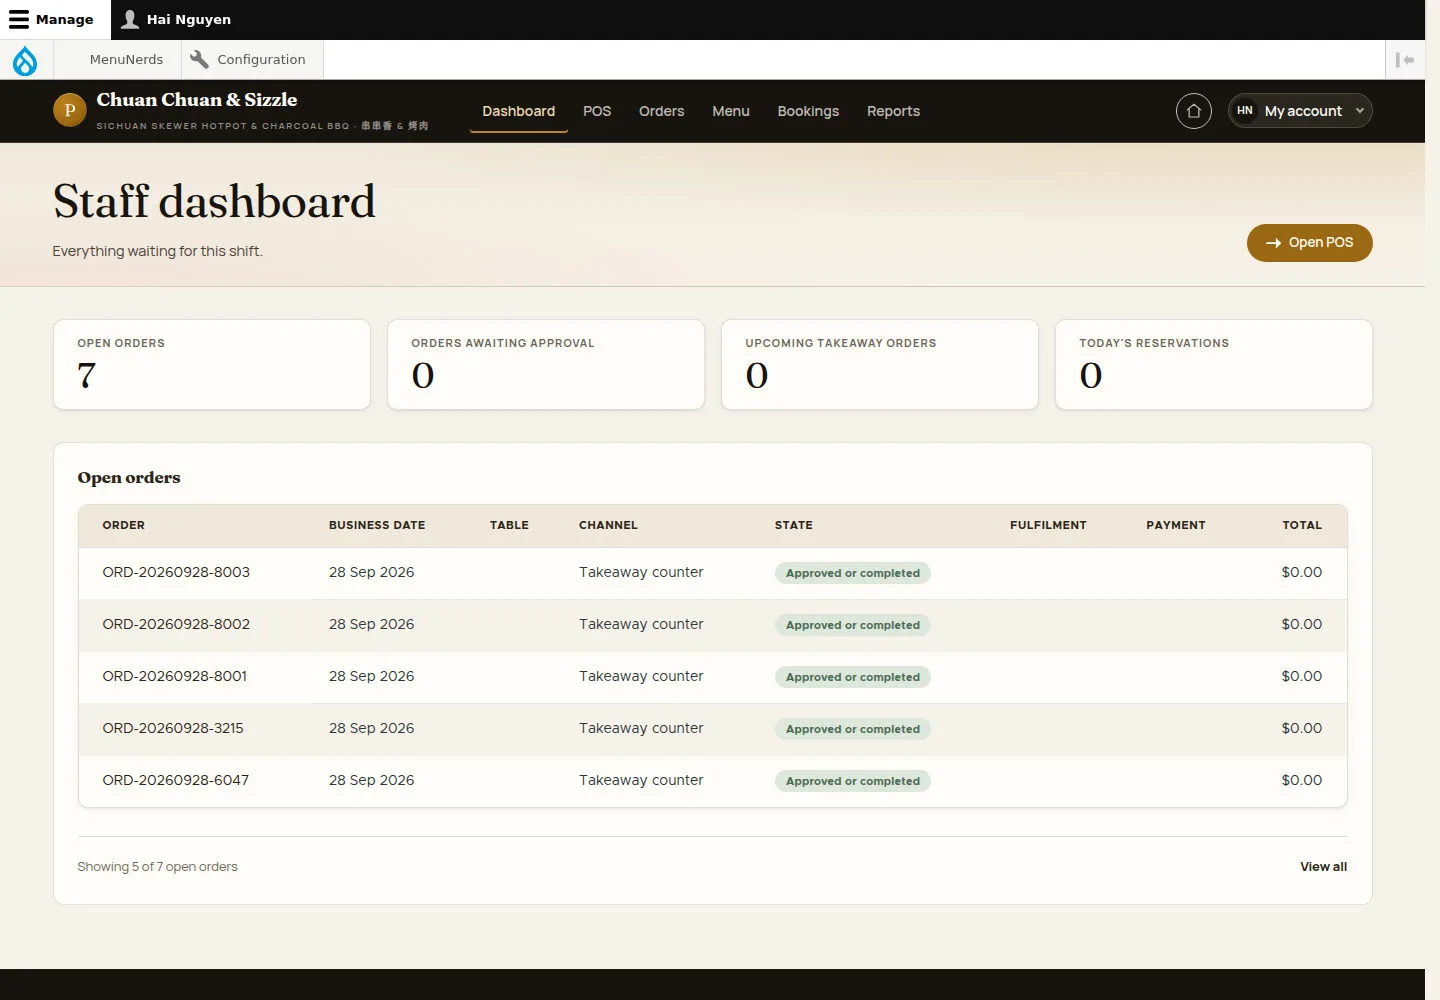
Task: Select the Open Orders stat card
Action: 212,365
